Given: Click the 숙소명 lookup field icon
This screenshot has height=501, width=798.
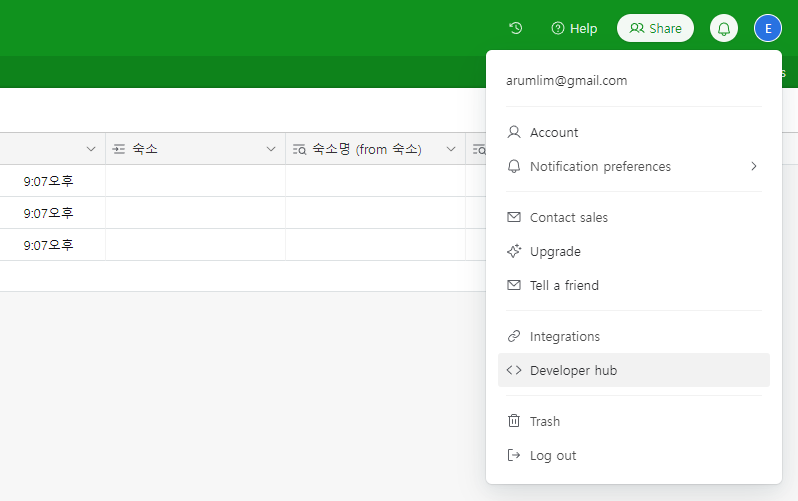Looking at the screenshot, I should click(x=299, y=150).
